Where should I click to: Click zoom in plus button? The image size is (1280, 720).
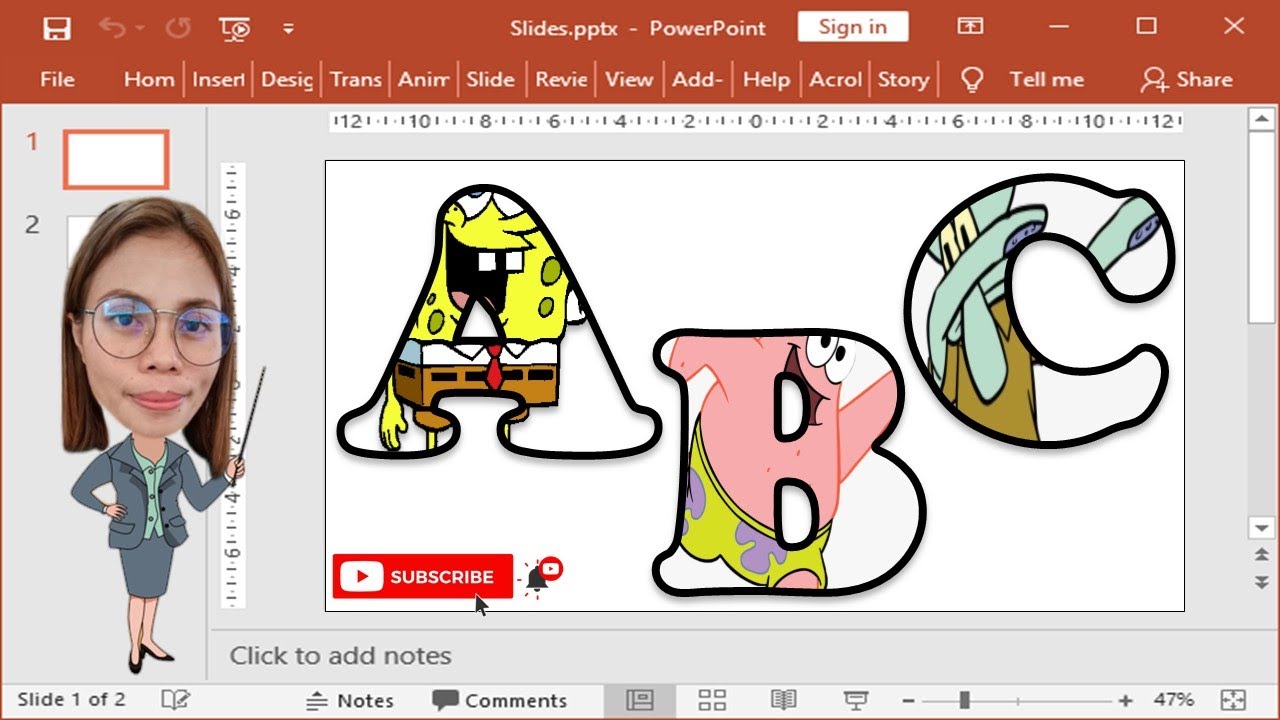(x=1126, y=701)
